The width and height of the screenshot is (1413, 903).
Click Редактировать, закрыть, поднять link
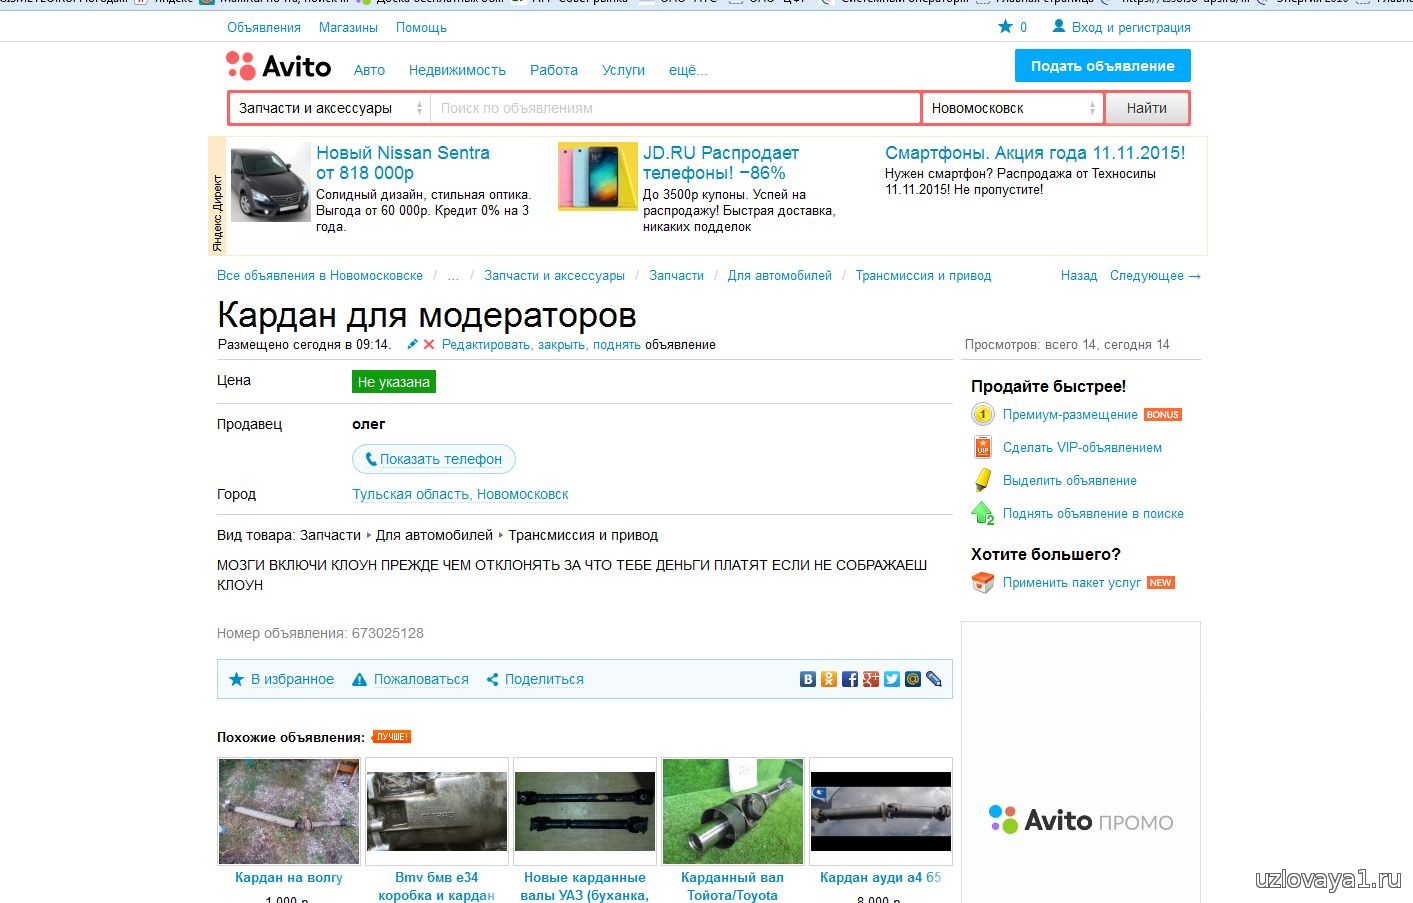[x=541, y=344]
